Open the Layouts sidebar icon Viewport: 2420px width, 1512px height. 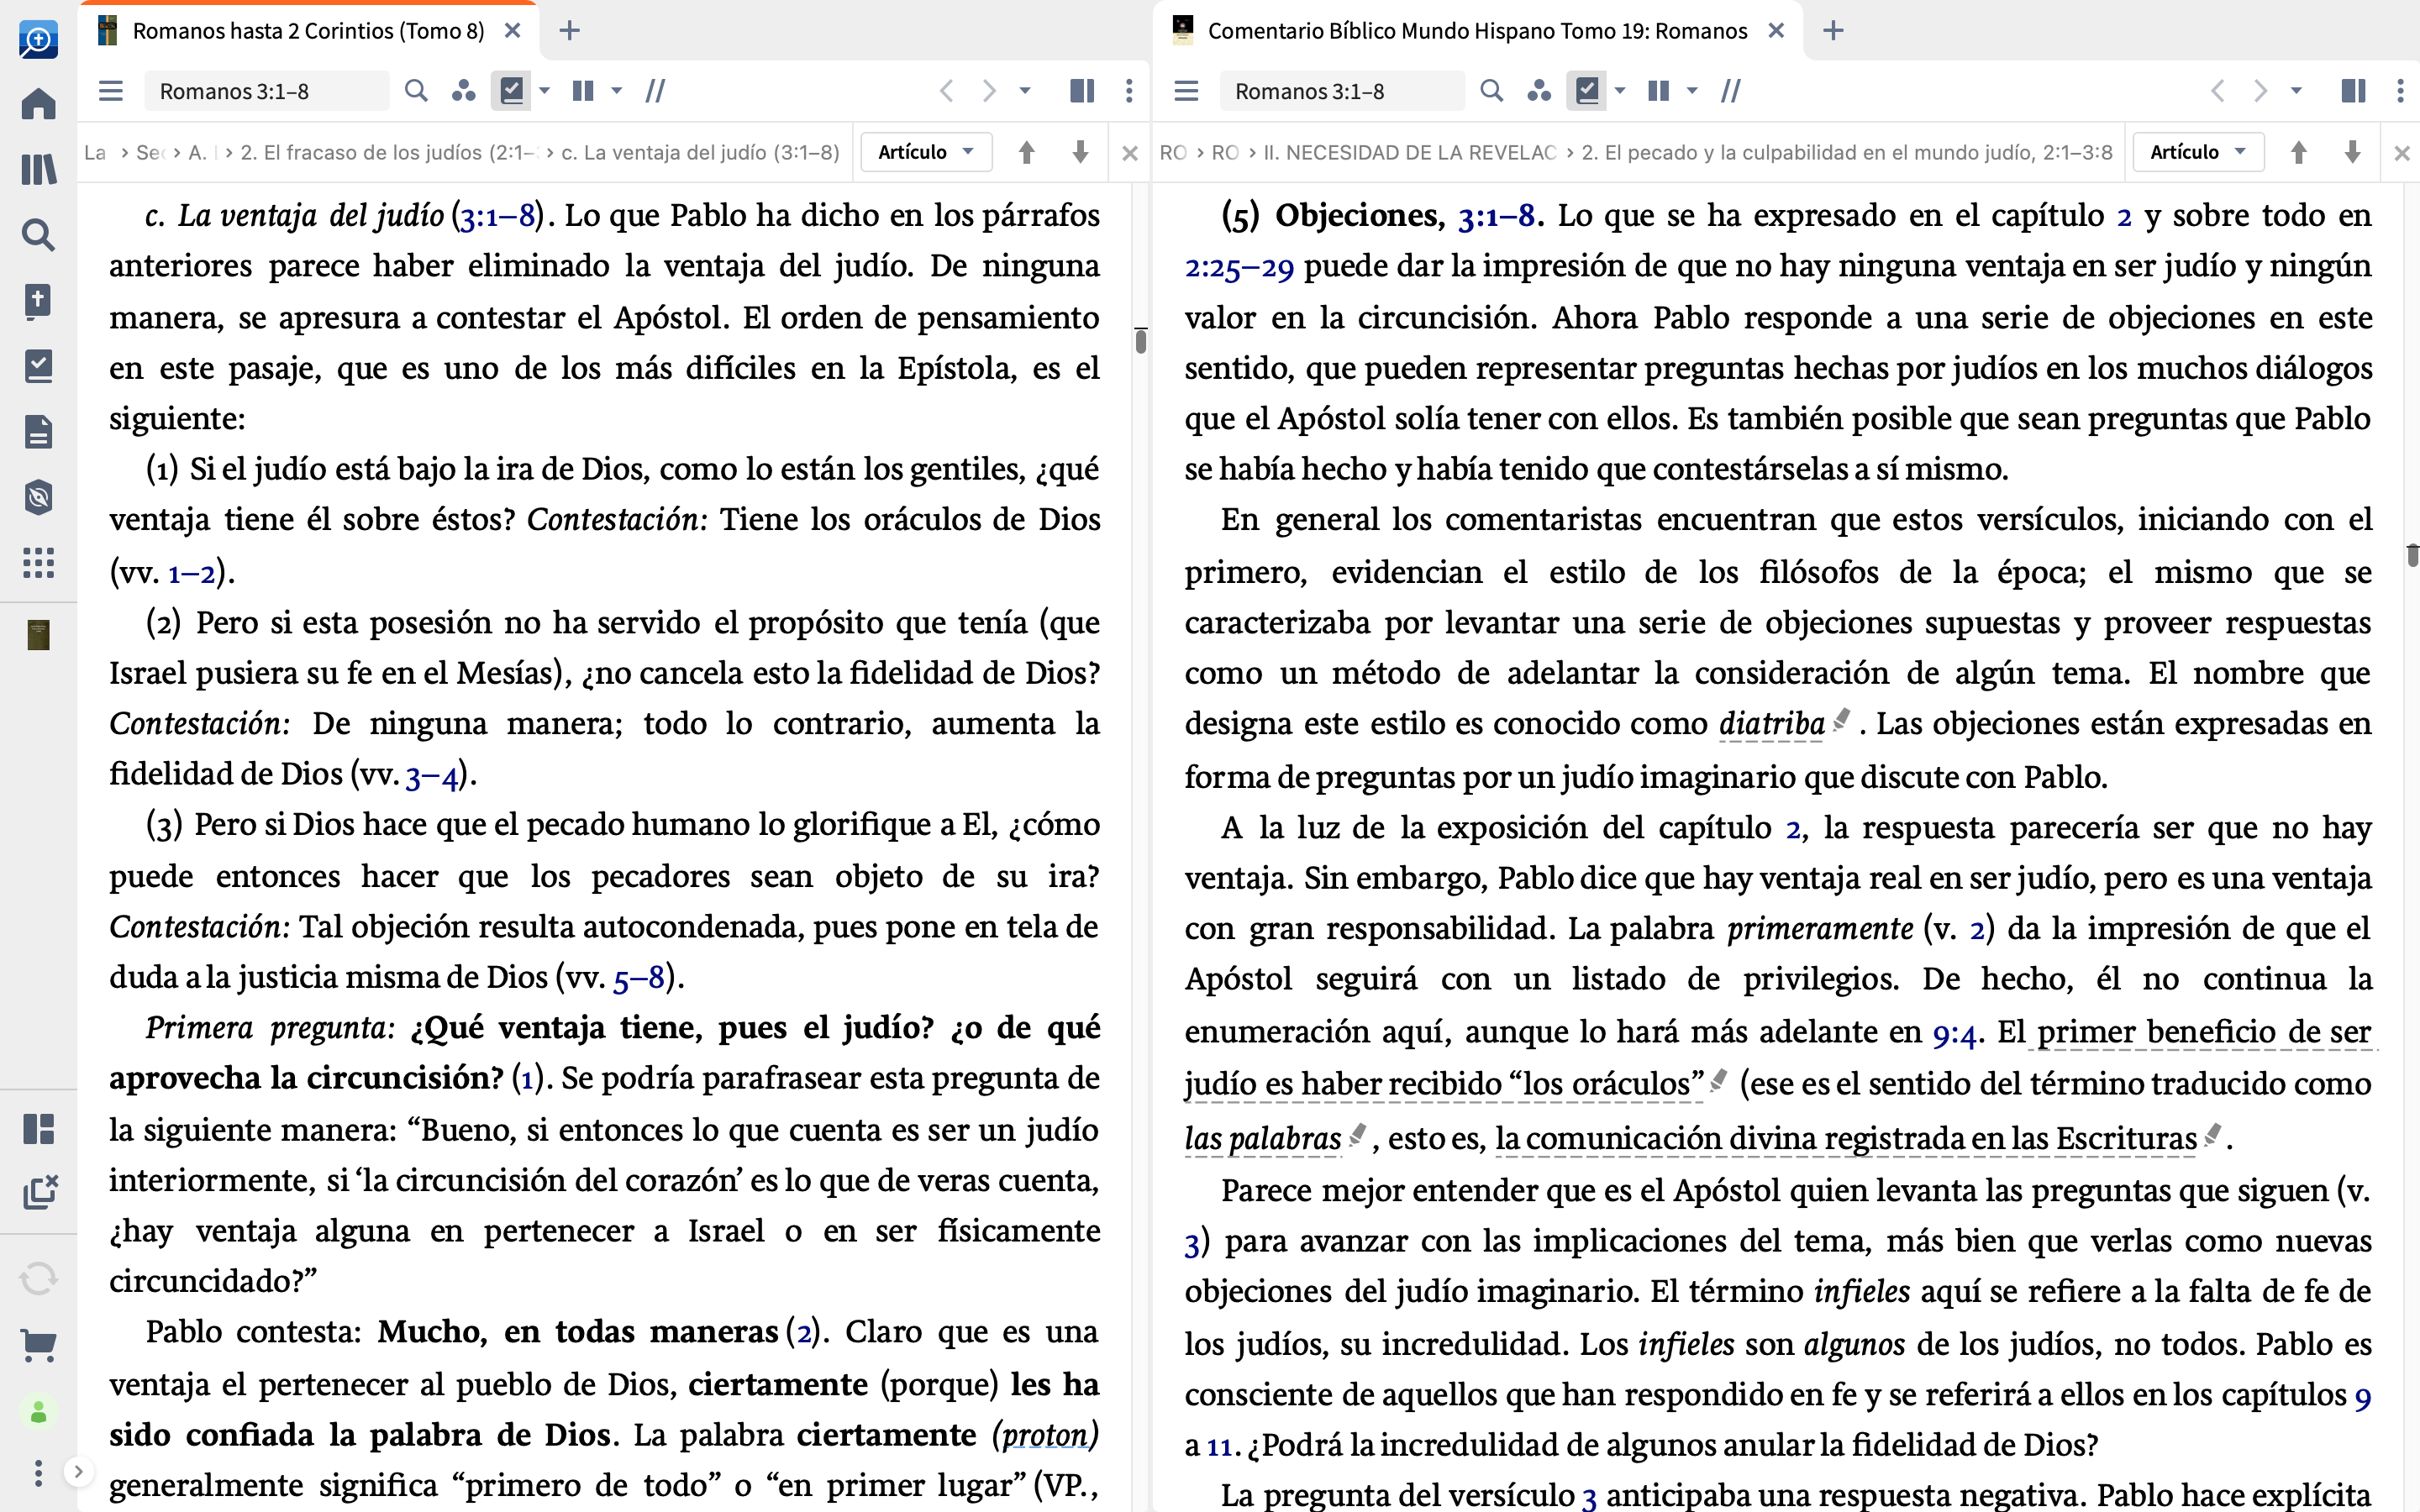tap(38, 1129)
